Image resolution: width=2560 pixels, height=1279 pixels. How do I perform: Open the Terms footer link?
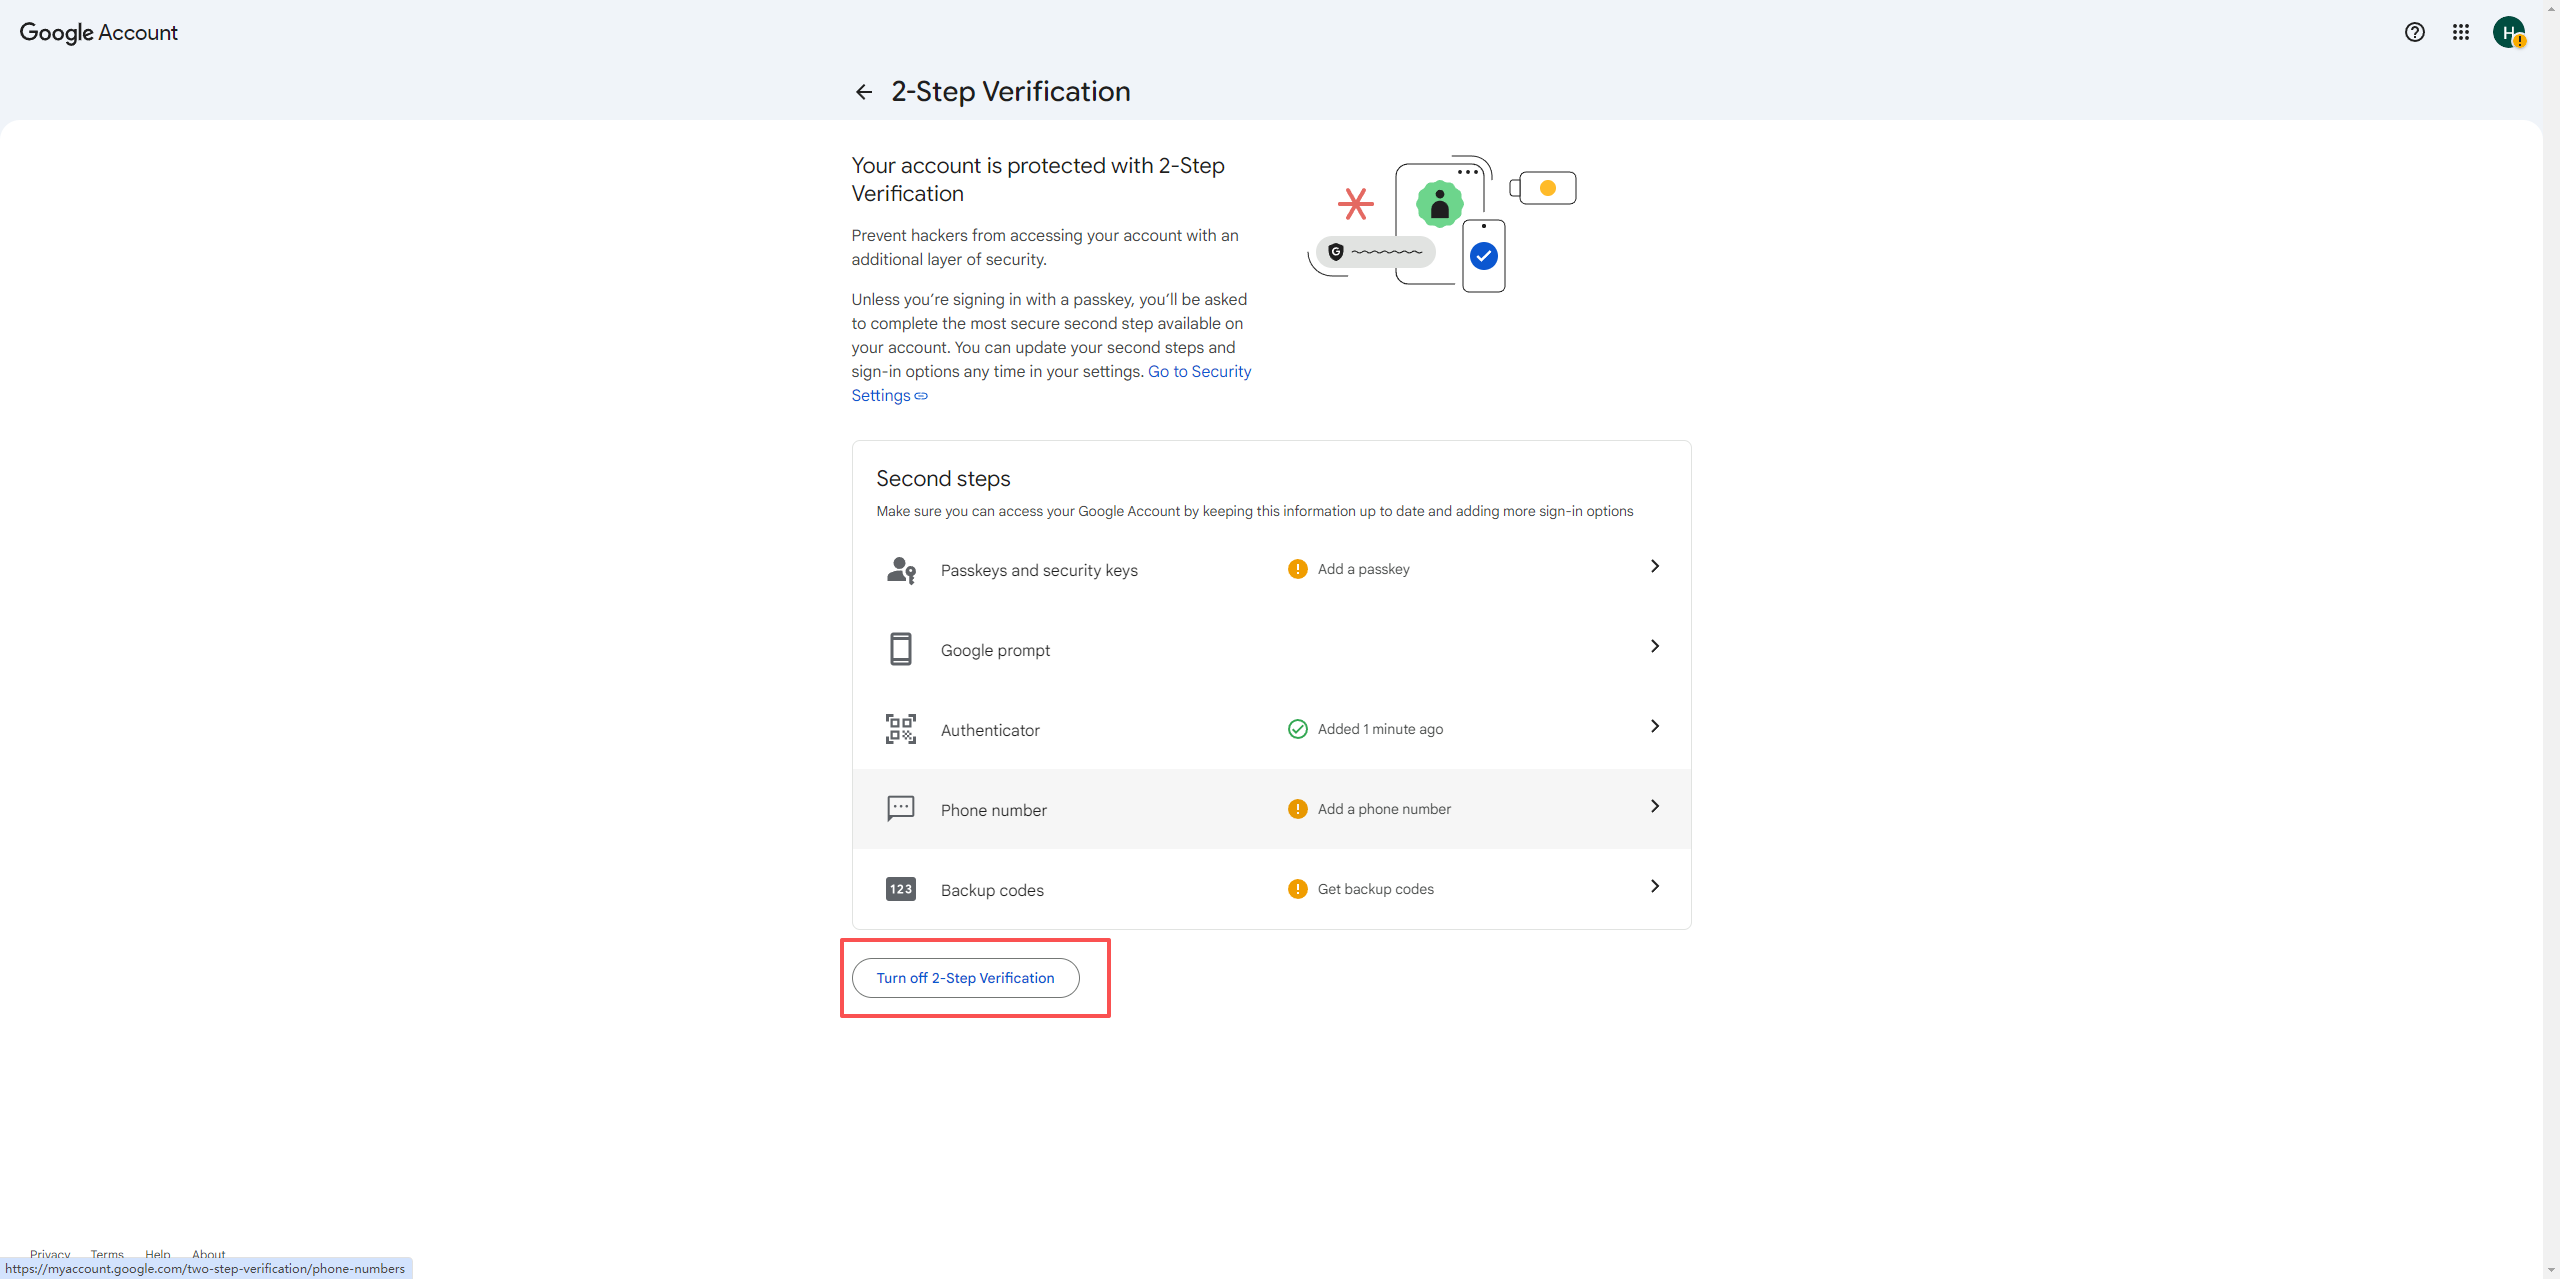(107, 1253)
